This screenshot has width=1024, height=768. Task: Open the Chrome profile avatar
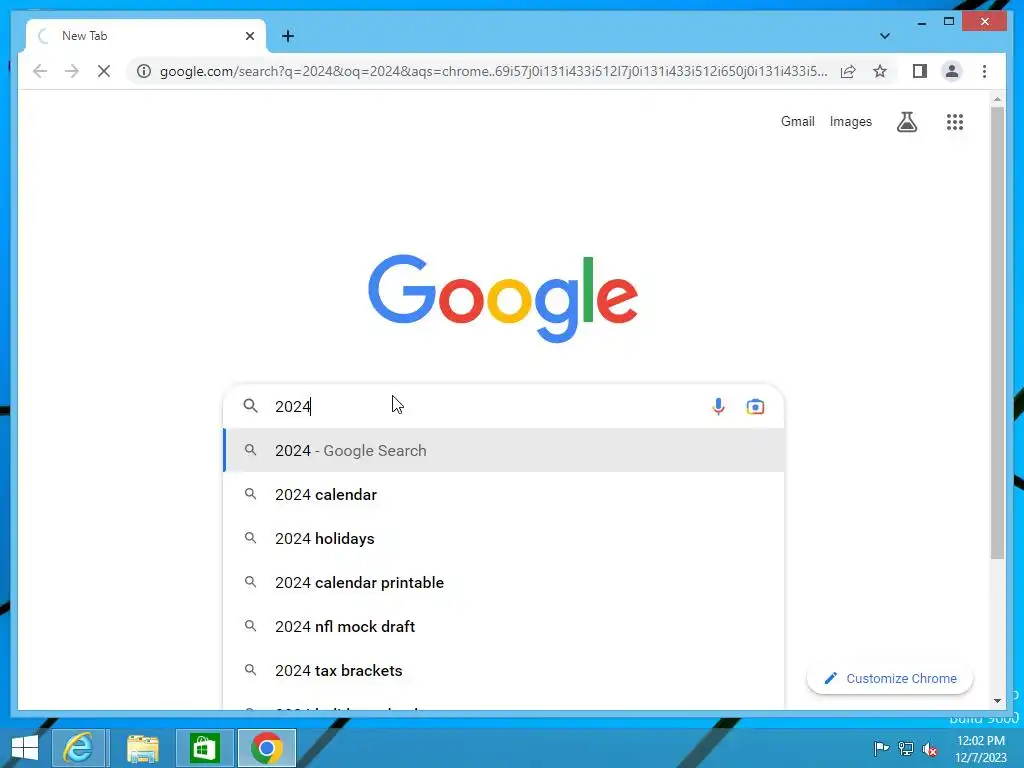tap(952, 71)
